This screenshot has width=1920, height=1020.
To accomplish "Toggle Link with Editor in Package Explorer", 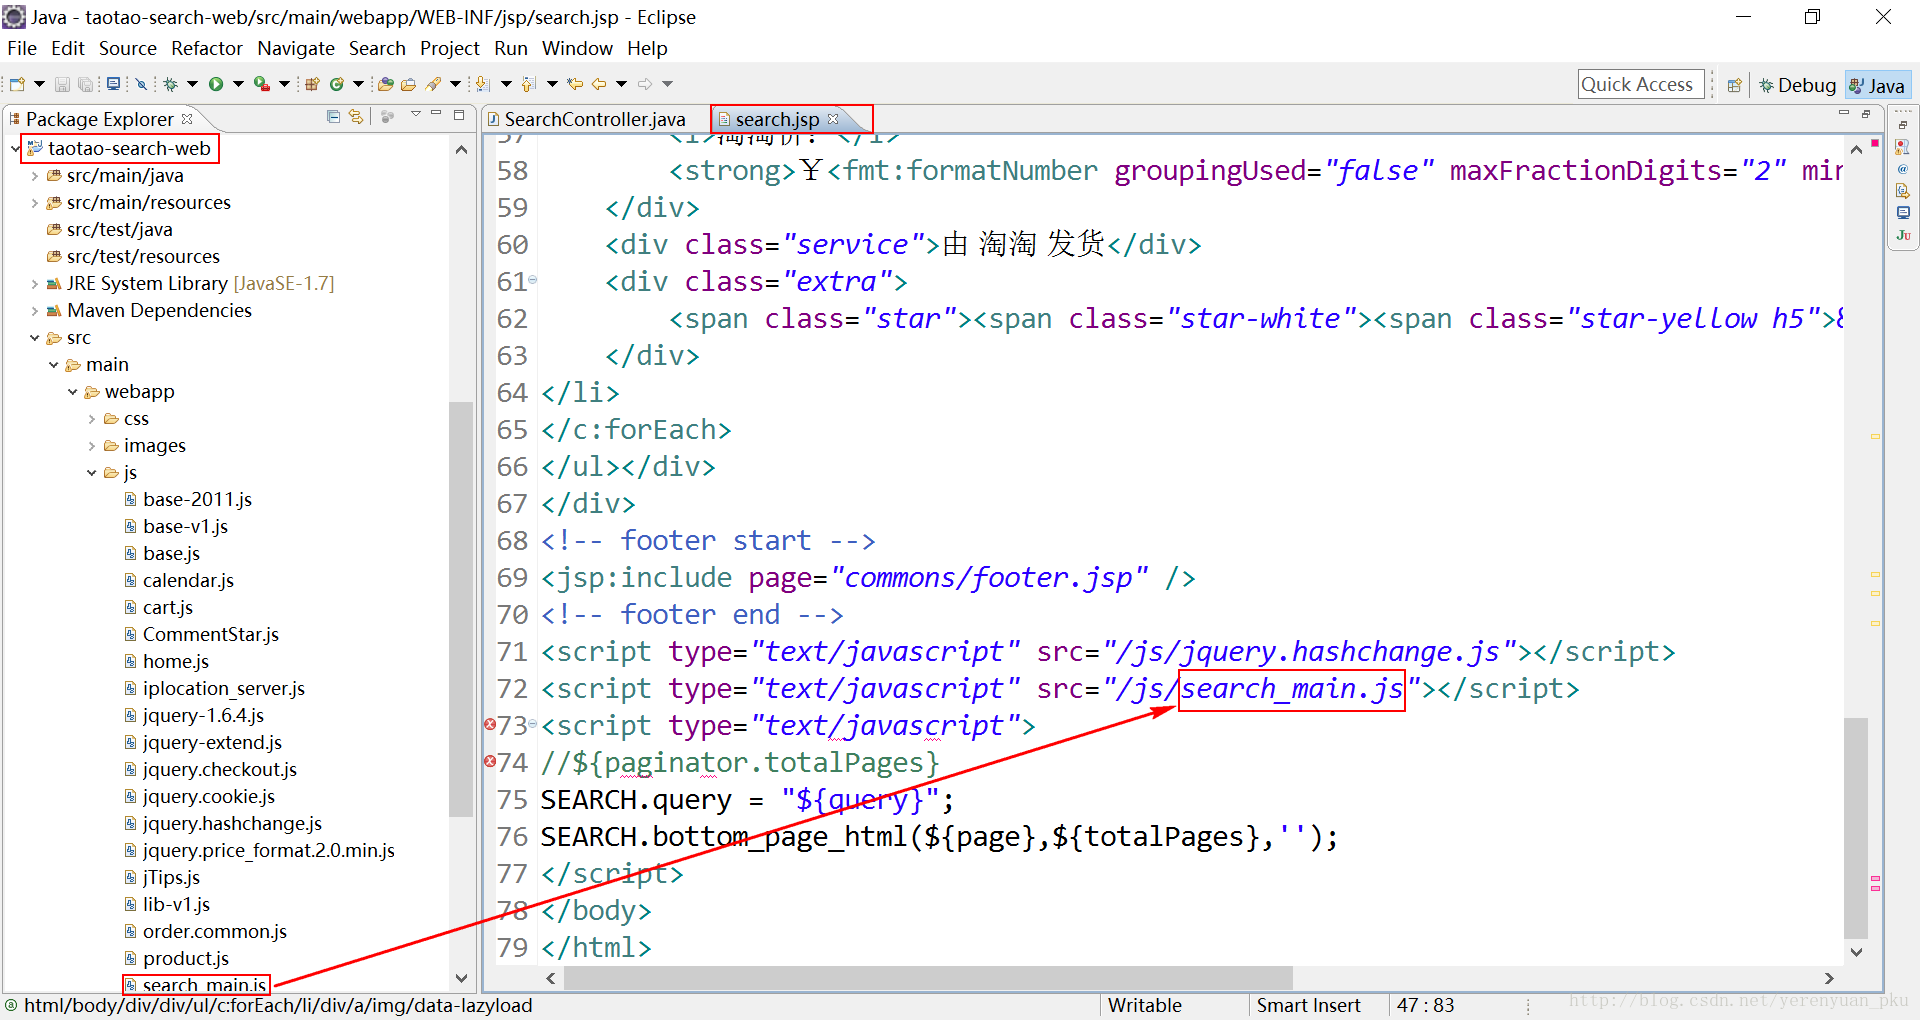I will tap(355, 117).
